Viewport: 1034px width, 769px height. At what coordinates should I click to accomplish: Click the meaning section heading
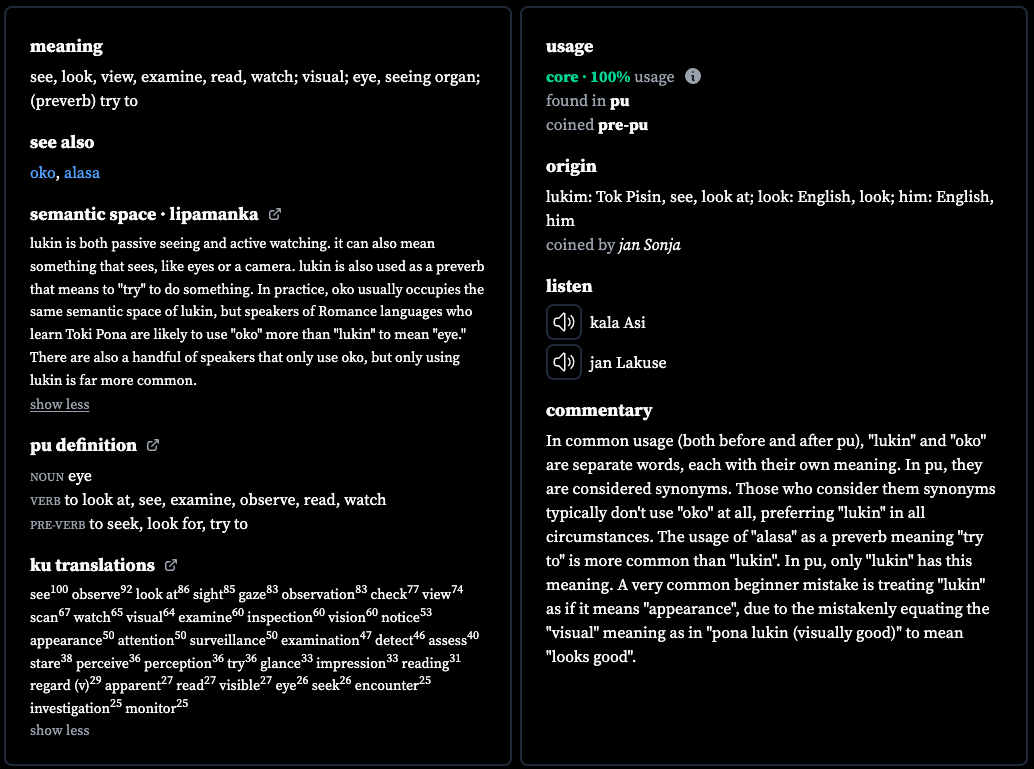[67, 46]
